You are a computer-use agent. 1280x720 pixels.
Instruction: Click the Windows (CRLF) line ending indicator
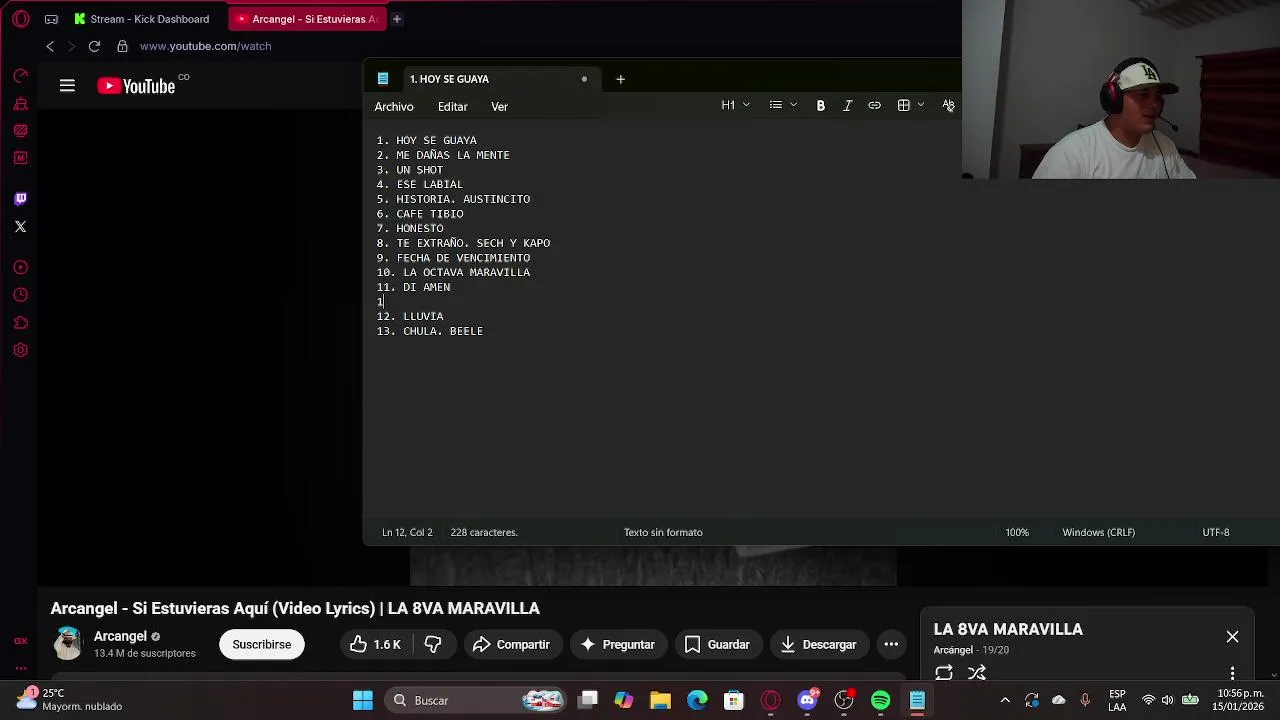tap(1098, 532)
